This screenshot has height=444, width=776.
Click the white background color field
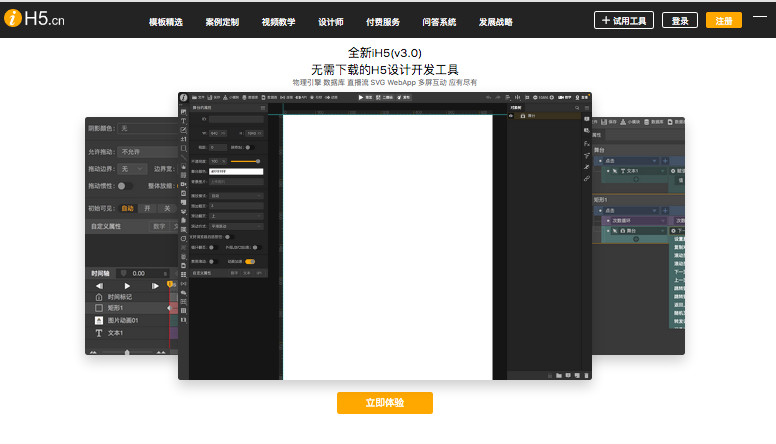[236, 172]
